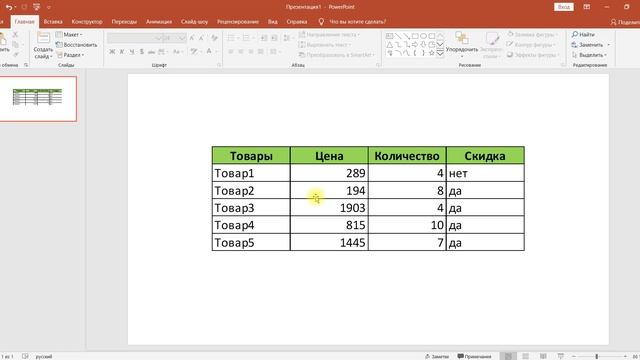Open the Упорядочить arrange menu
The height and width of the screenshot is (360, 640).
462,44
